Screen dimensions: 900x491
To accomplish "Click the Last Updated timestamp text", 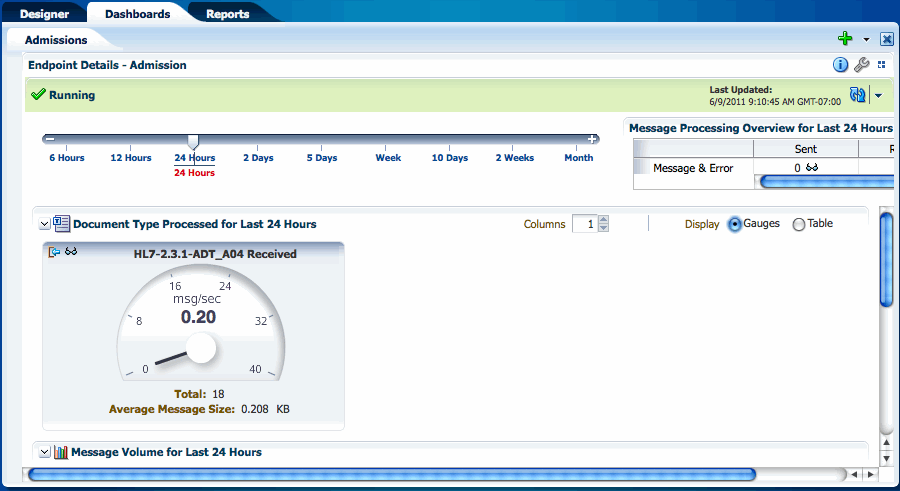I will point(775,102).
